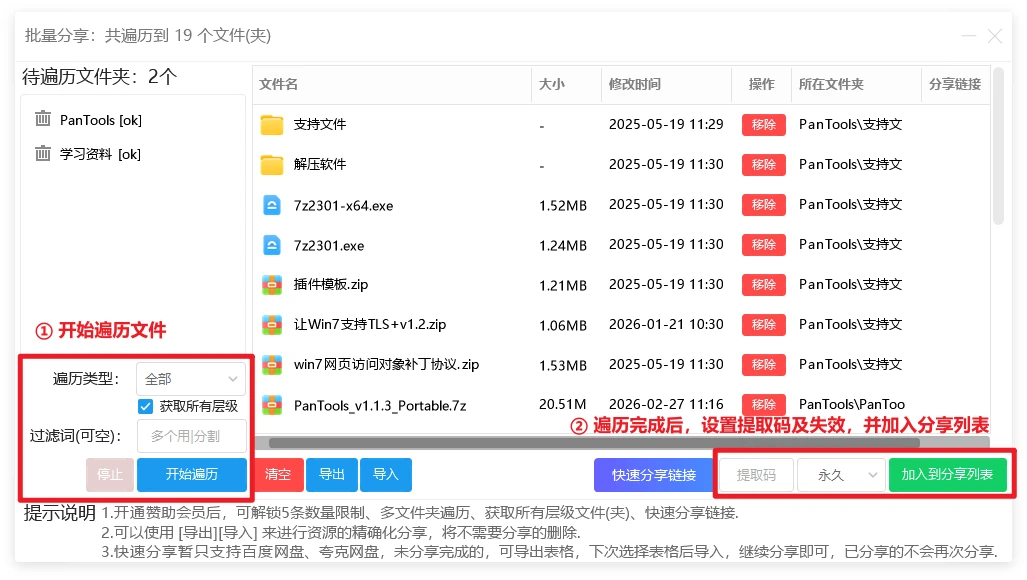Screen dimensions: 1027x580
Task: Click the 支持文件 folder icon
Action: click(x=272, y=125)
